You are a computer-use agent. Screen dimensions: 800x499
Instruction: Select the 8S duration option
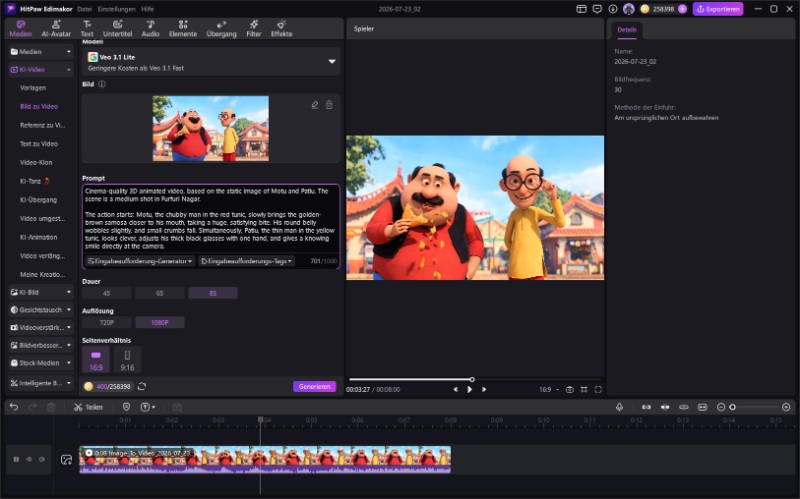pos(213,293)
